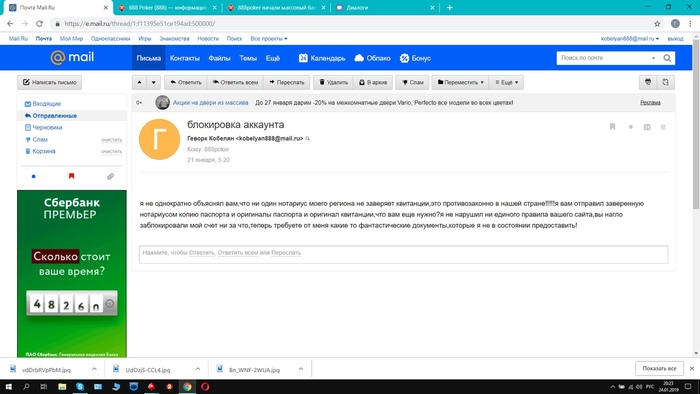Open letter in new window icon

coord(665,82)
